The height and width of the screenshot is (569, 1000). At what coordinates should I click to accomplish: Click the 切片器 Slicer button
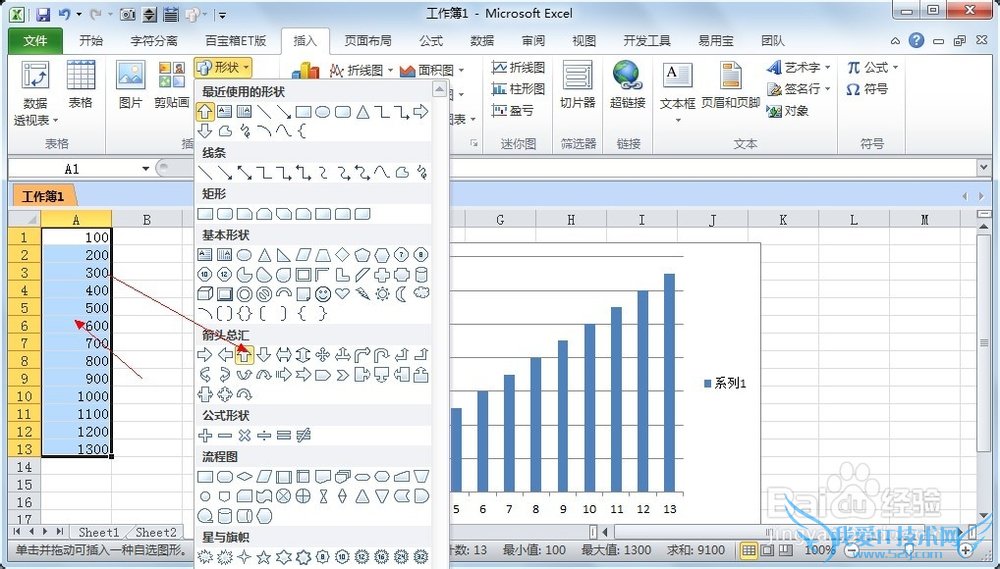point(577,84)
